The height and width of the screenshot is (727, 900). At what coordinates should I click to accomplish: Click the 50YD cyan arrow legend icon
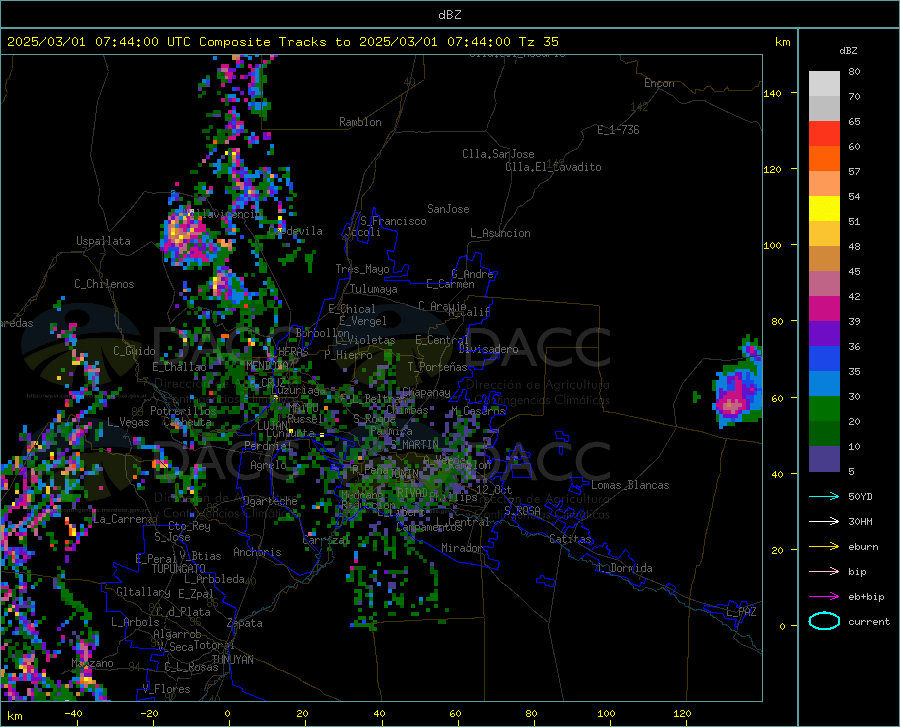pos(824,496)
